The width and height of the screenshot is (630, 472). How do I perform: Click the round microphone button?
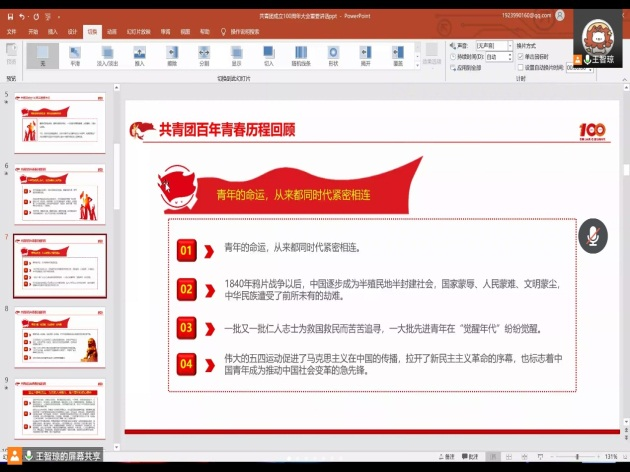[x=592, y=236]
